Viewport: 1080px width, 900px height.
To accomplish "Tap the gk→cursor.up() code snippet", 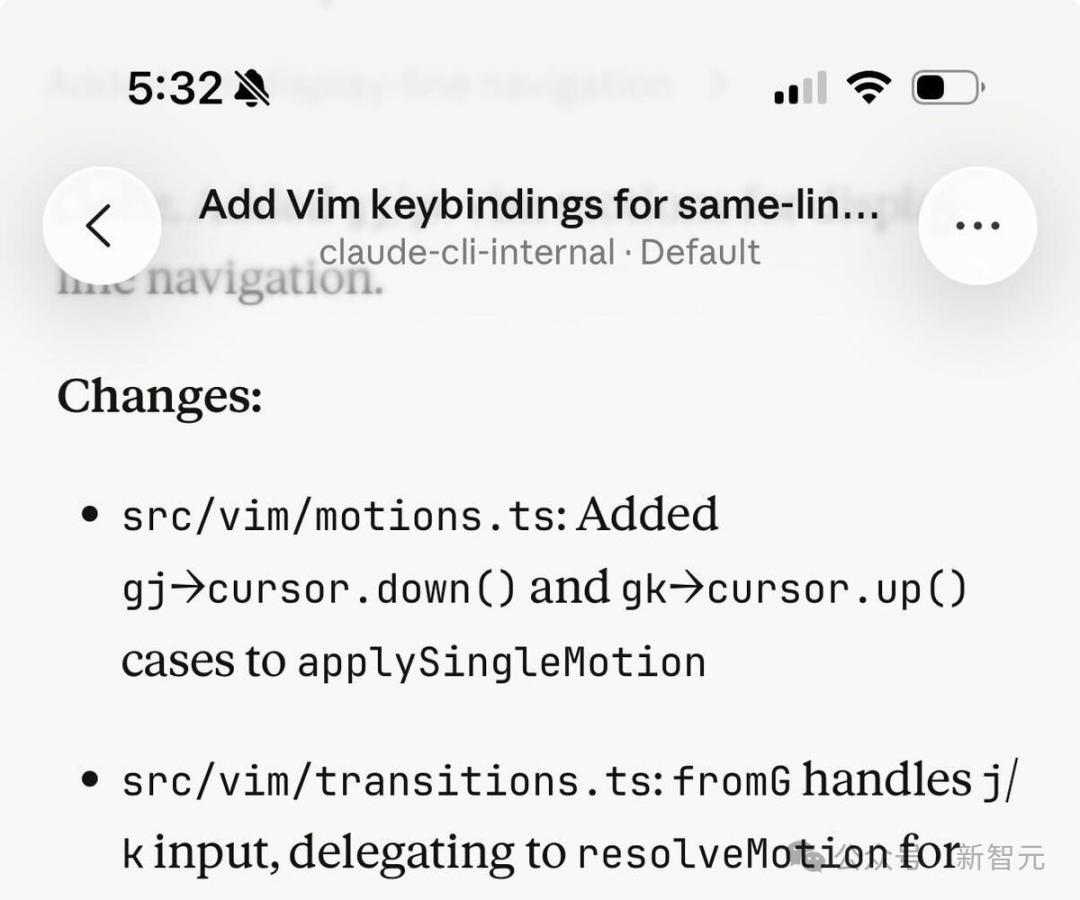I will point(795,590).
